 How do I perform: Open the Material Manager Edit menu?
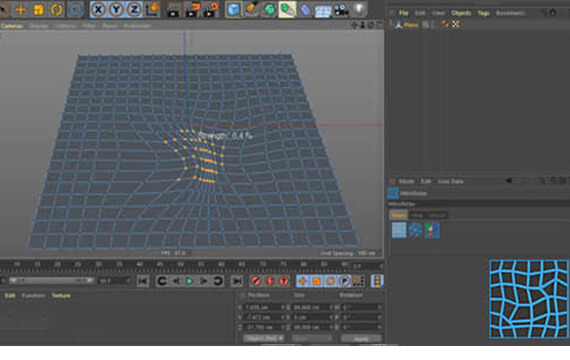[x=10, y=296]
